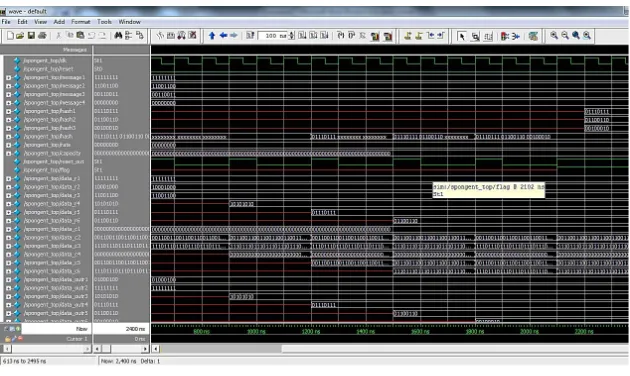Open Find with the binoculars icon

(x=118, y=36)
